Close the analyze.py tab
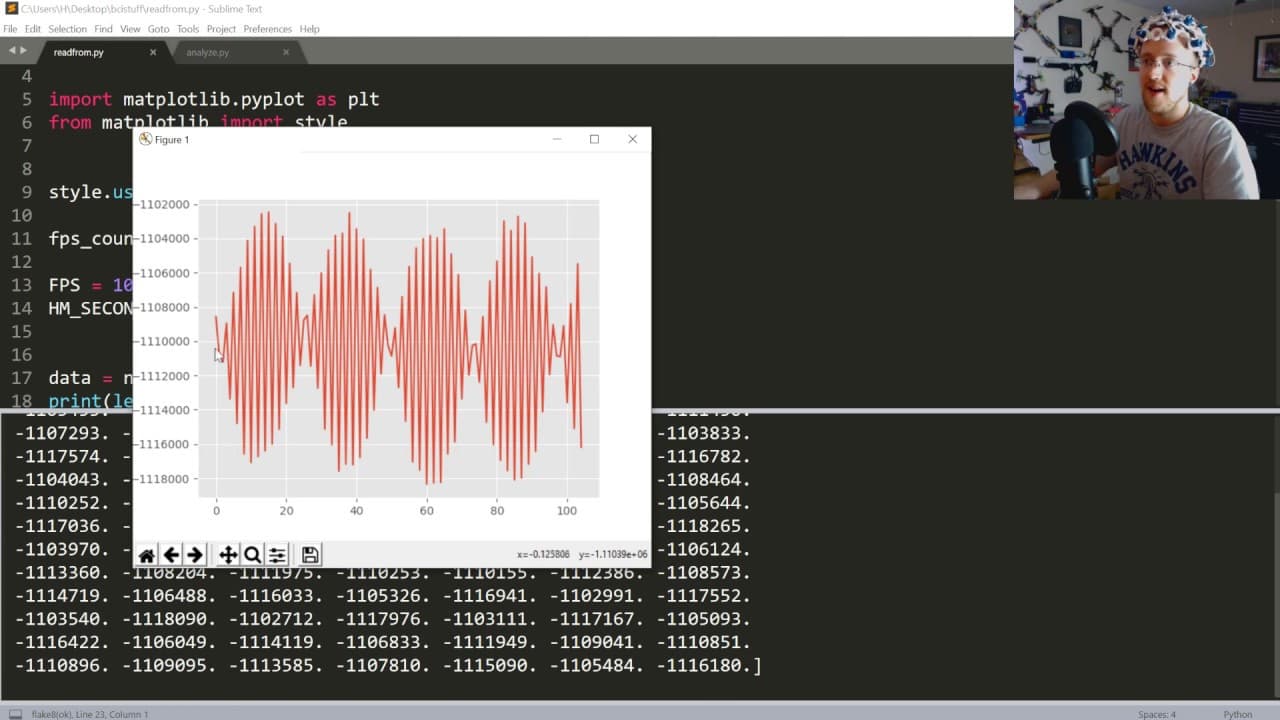Viewport: 1280px width, 720px height. click(286, 52)
